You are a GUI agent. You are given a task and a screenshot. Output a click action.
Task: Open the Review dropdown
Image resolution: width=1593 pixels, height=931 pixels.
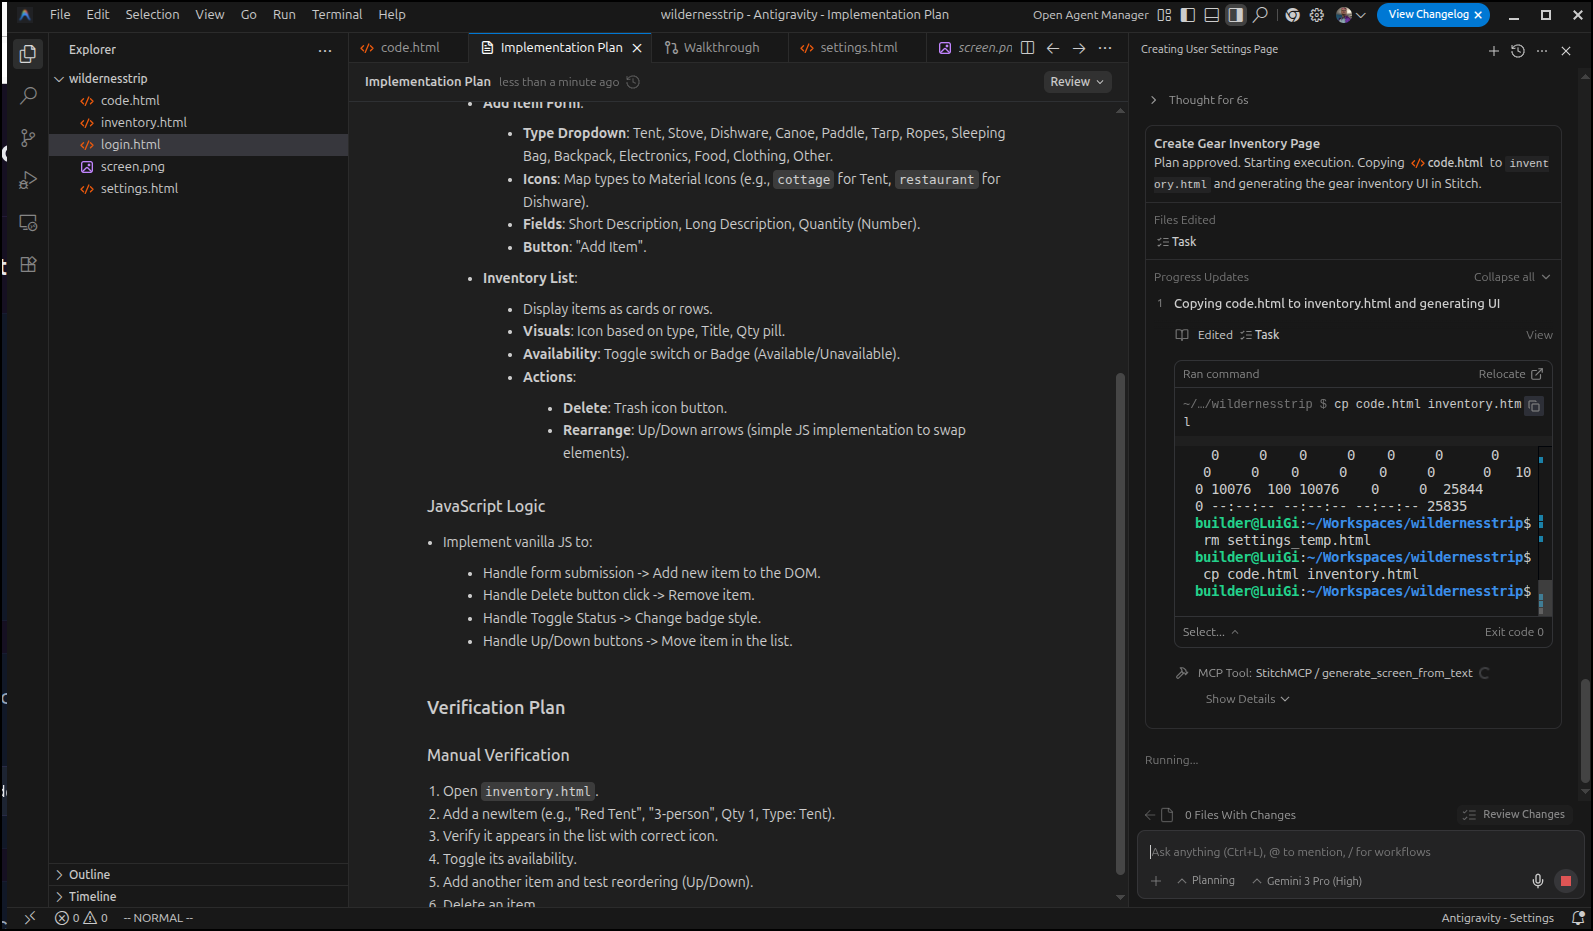tap(1077, 82)
